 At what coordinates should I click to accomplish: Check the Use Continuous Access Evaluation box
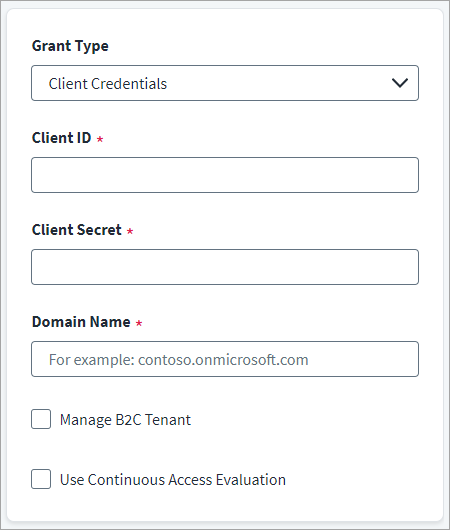[x=41, y=479]
